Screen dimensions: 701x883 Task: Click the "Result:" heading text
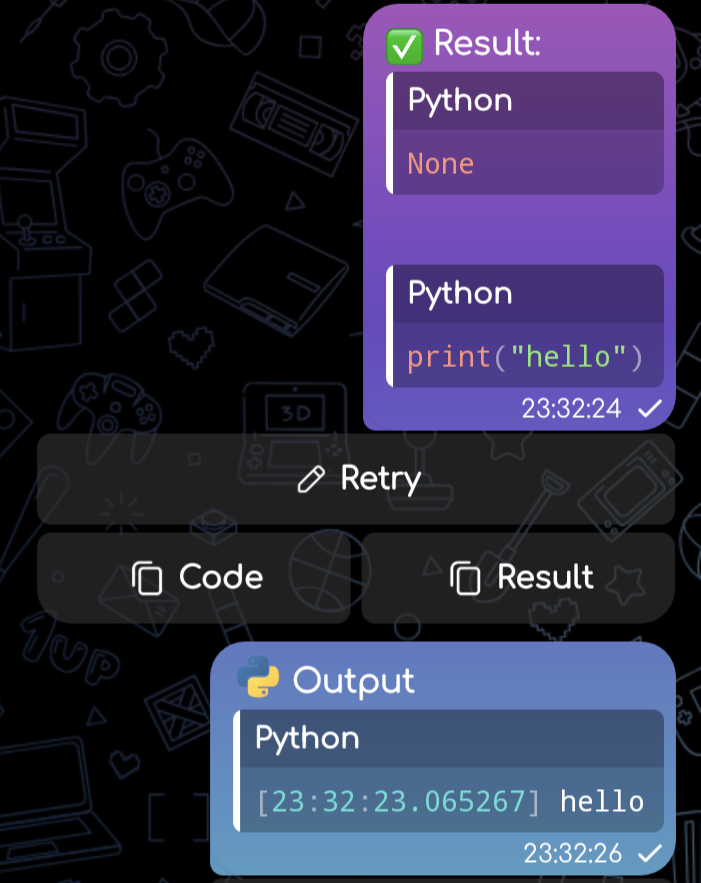tap(487, 43)
